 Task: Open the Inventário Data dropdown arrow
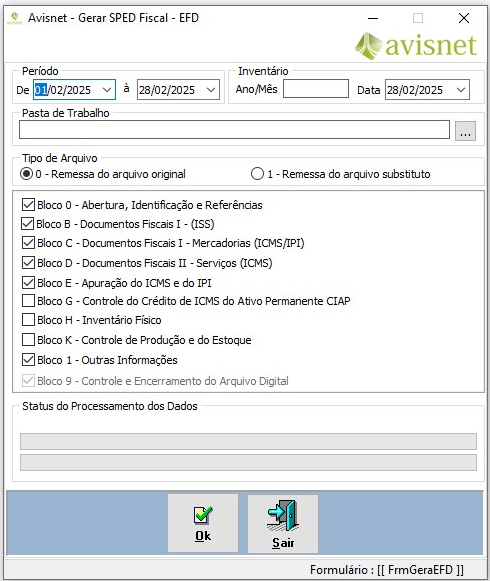click(x=461, y=90)
